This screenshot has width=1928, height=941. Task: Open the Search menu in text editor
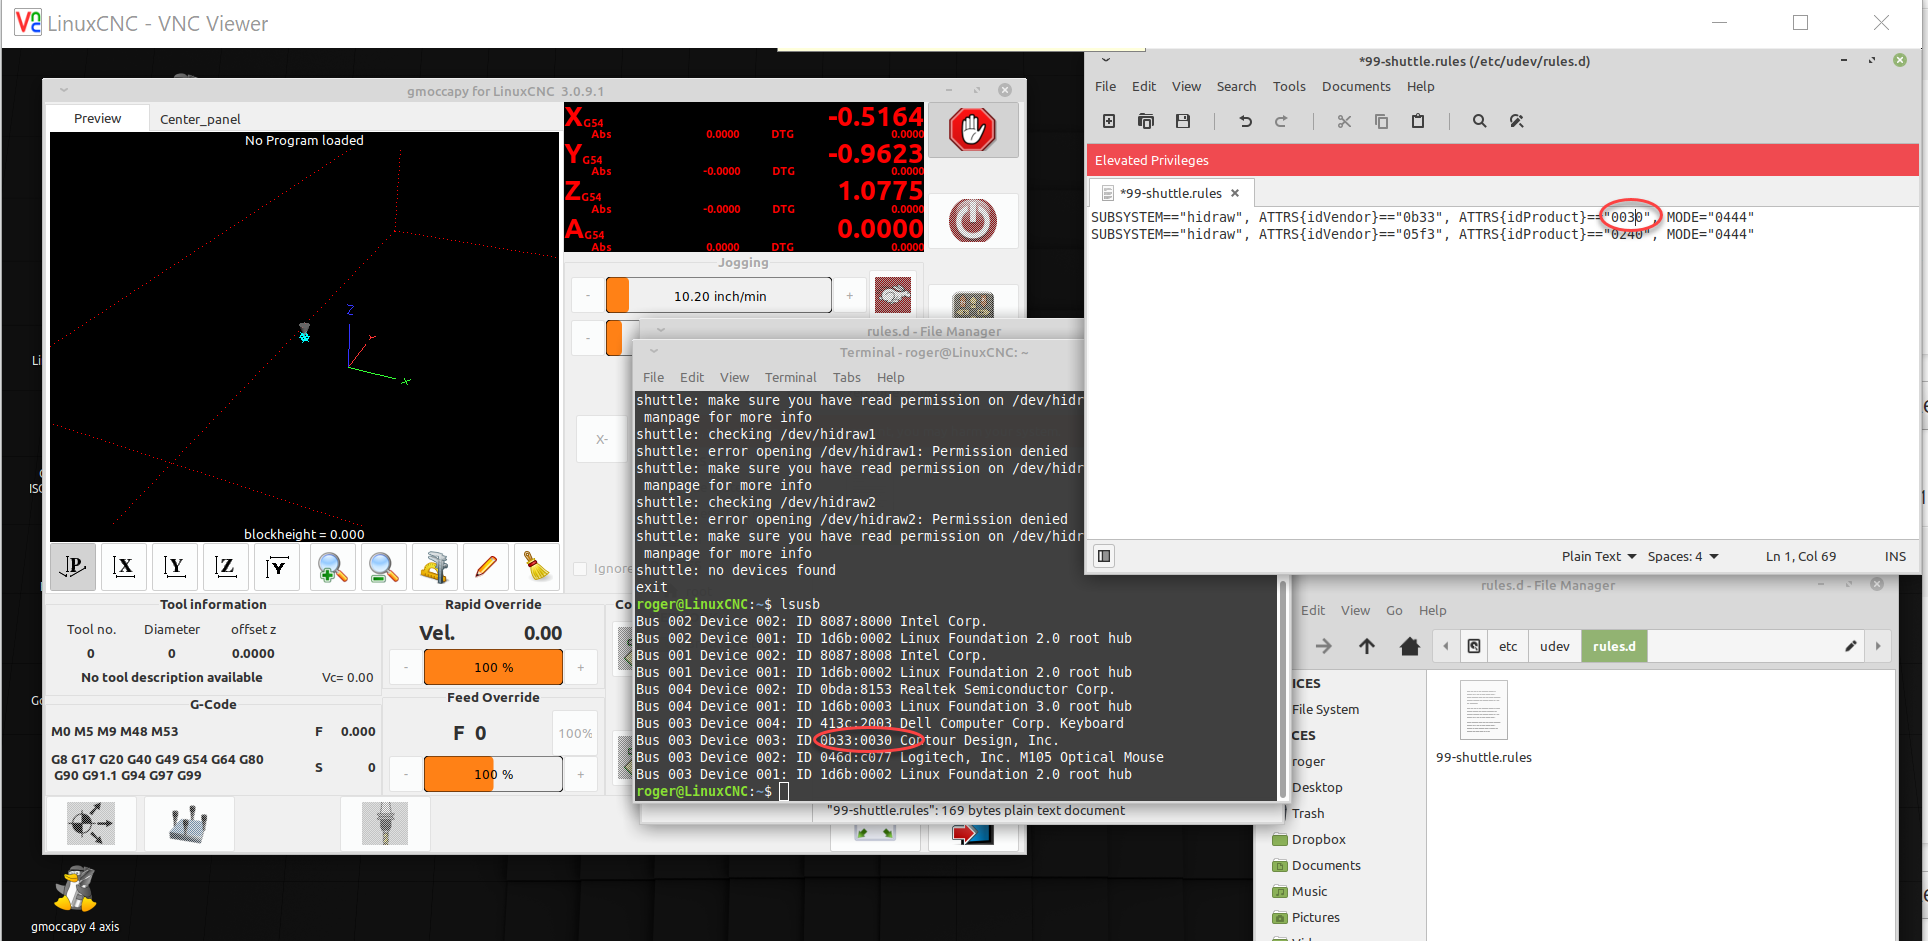[1236, 87]
